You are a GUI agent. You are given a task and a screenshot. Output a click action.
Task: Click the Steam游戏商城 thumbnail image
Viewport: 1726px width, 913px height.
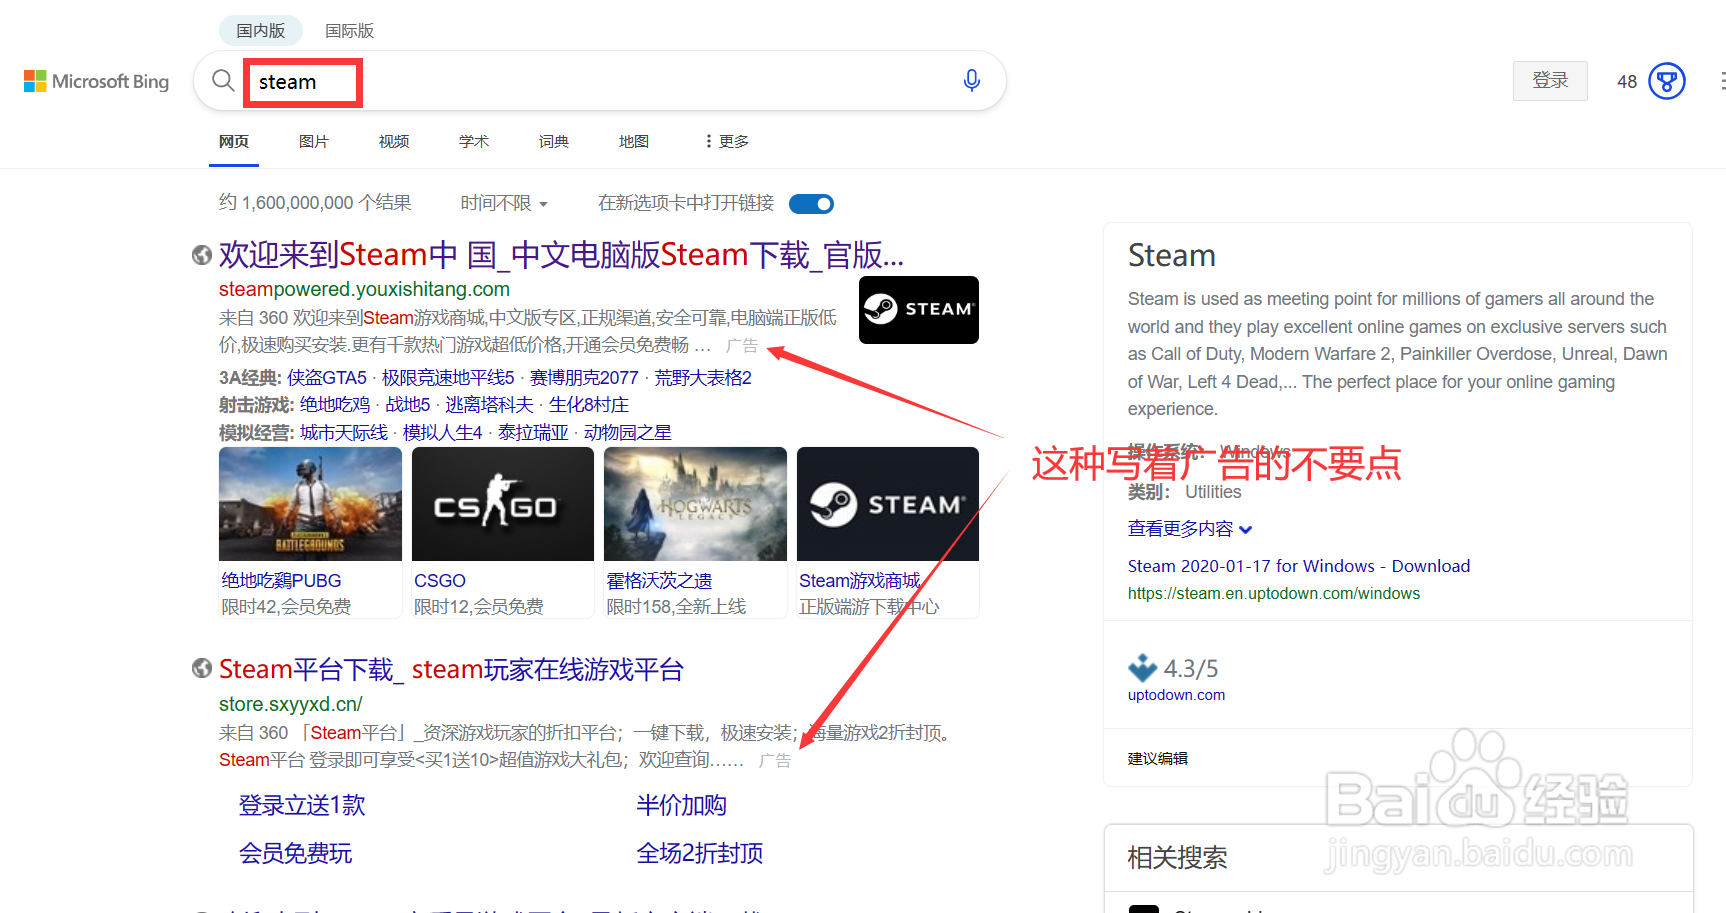click(x=888, y=504)
